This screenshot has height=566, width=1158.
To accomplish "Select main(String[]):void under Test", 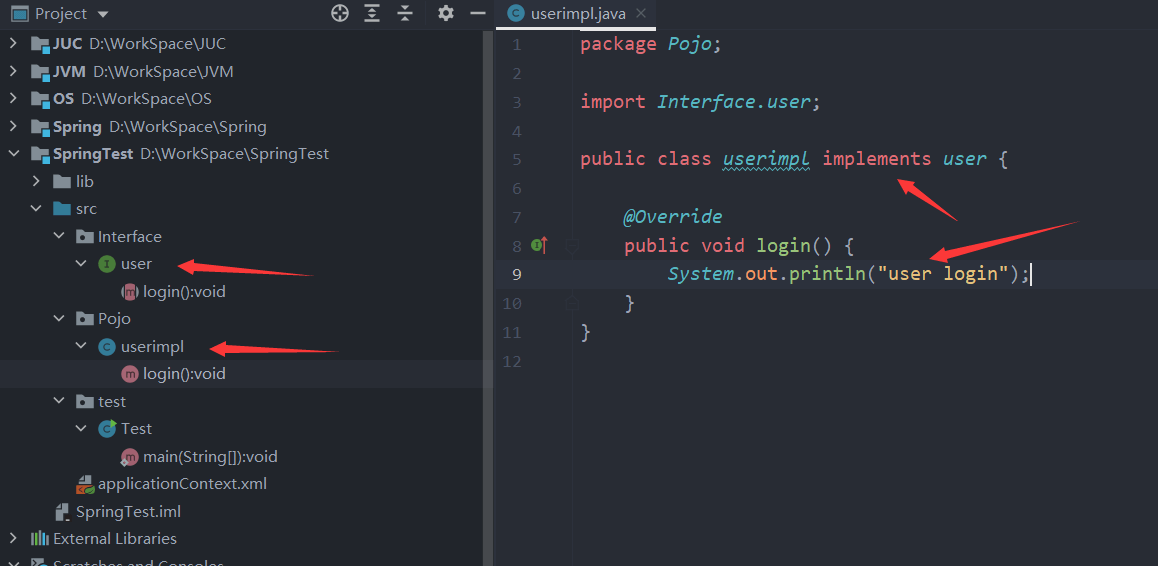I will pos(210,457).
